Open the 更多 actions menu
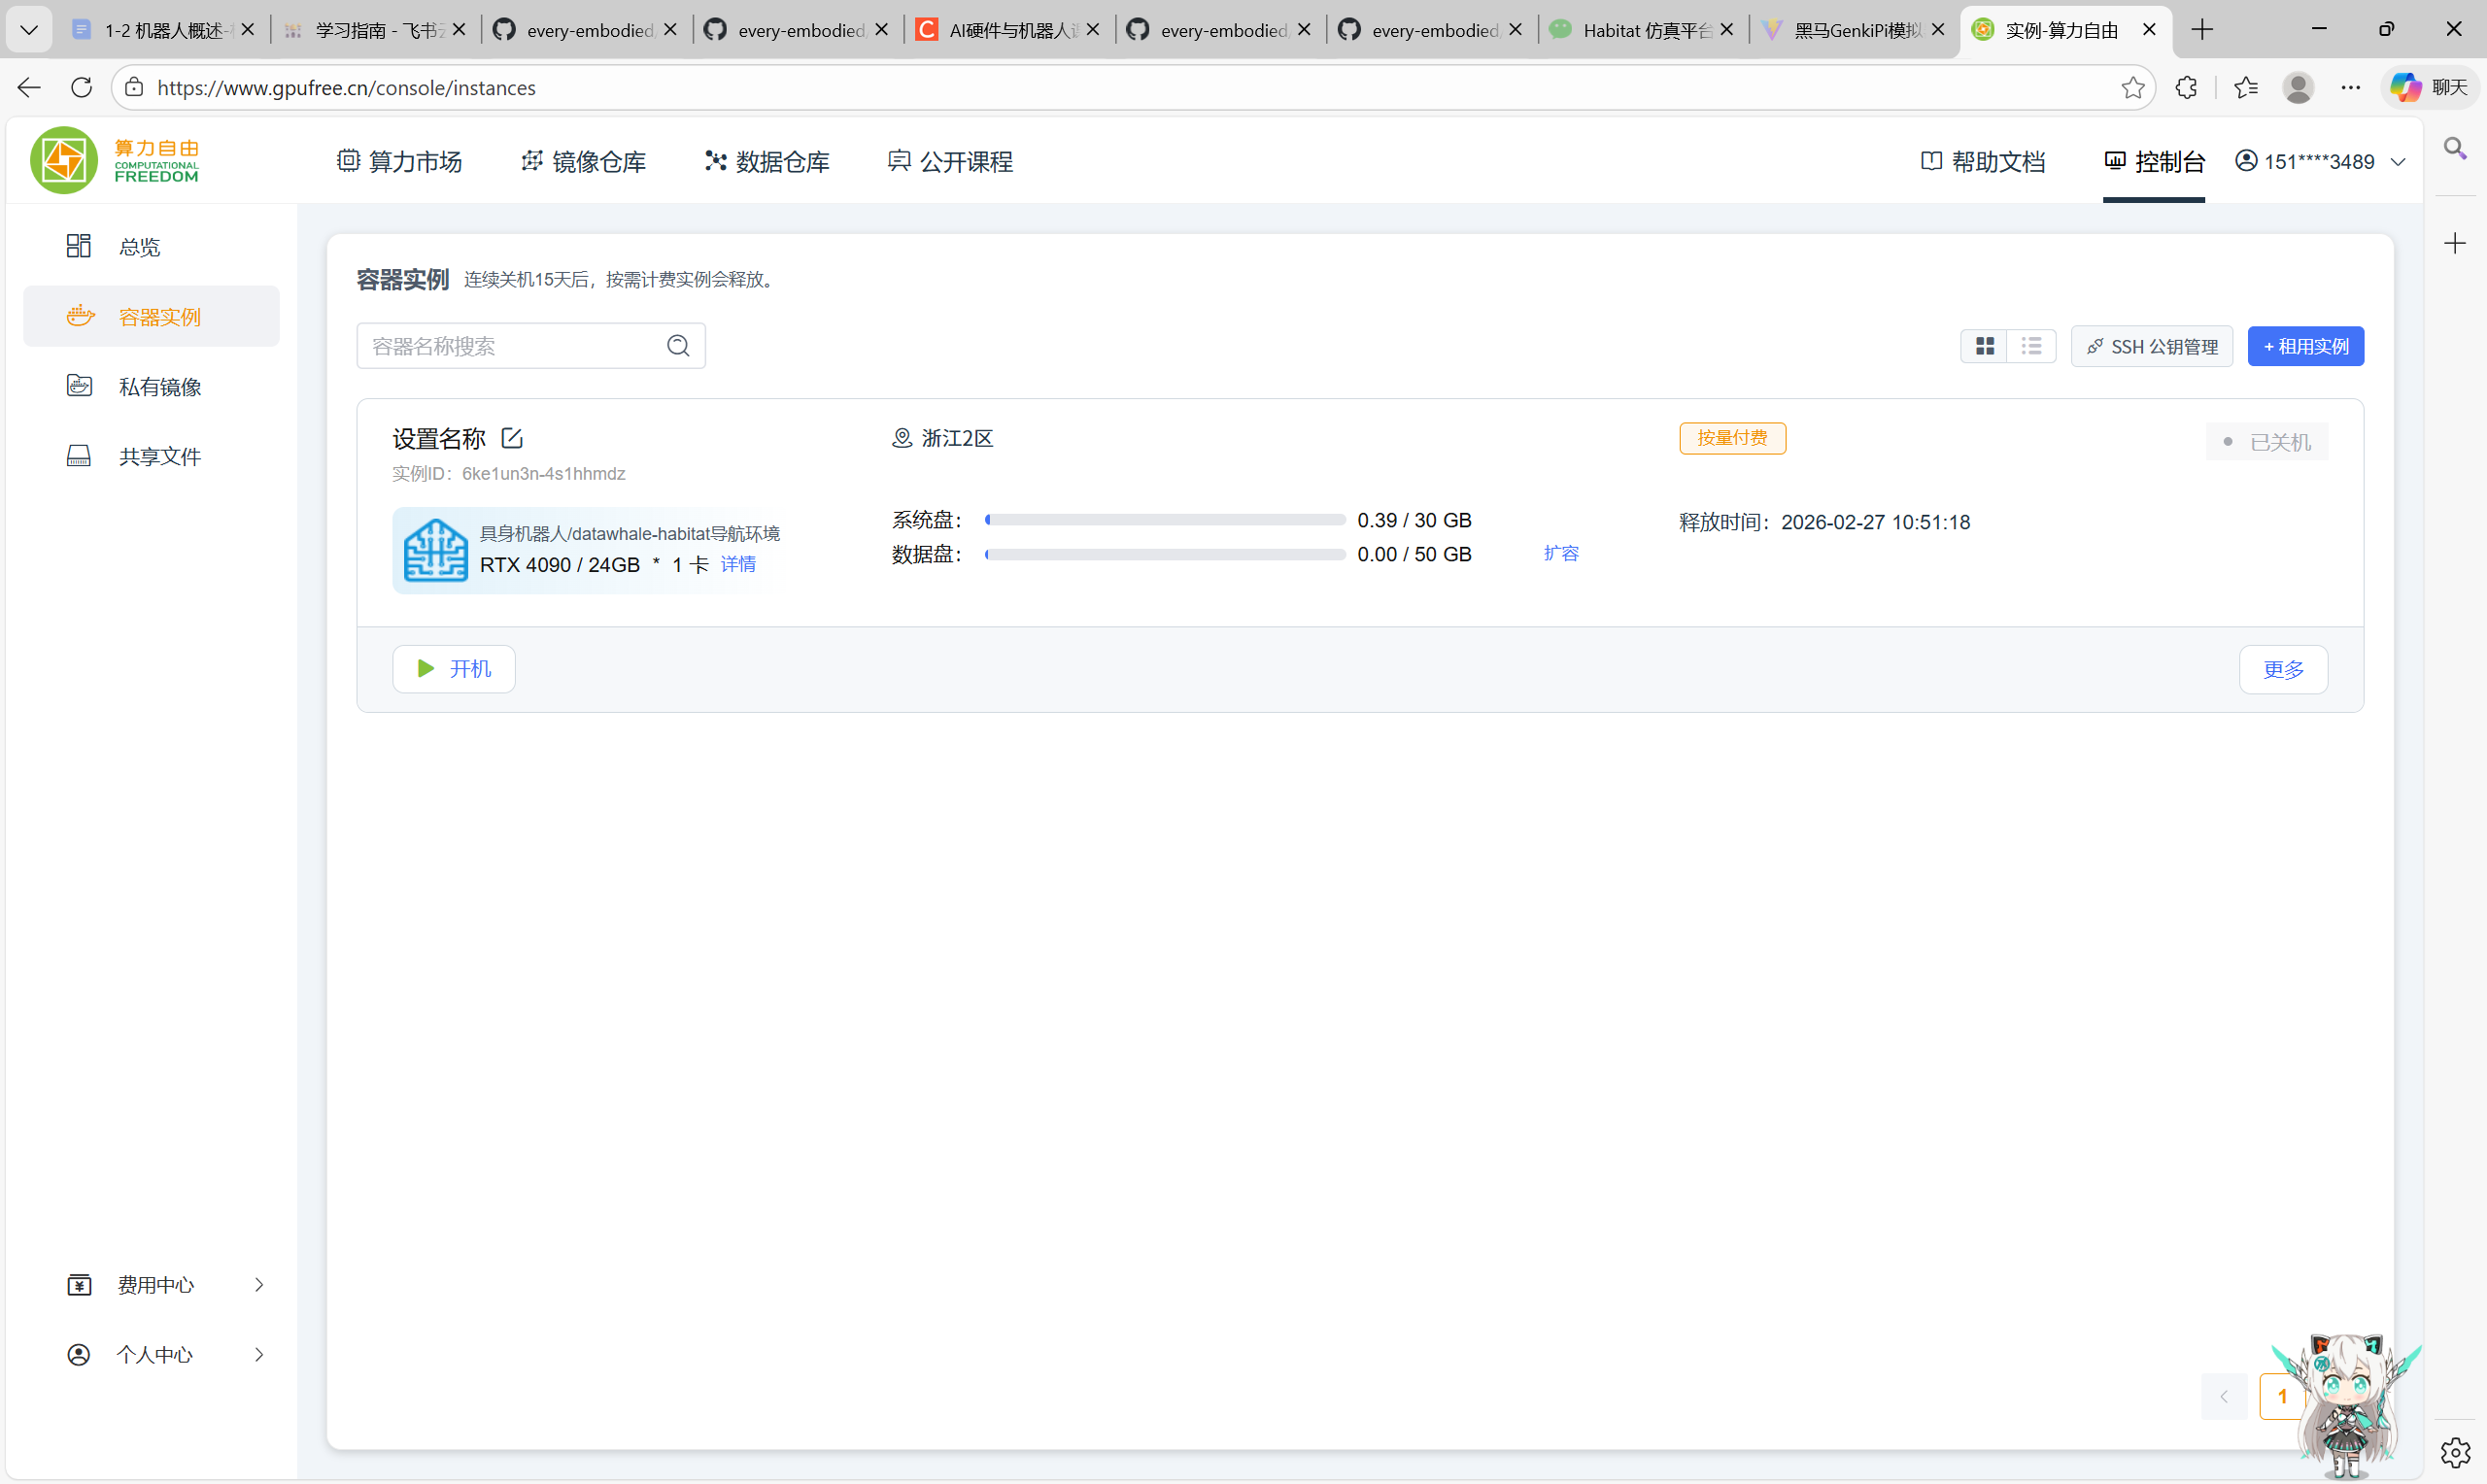 pyautogui.click(x=2282, y=669)
